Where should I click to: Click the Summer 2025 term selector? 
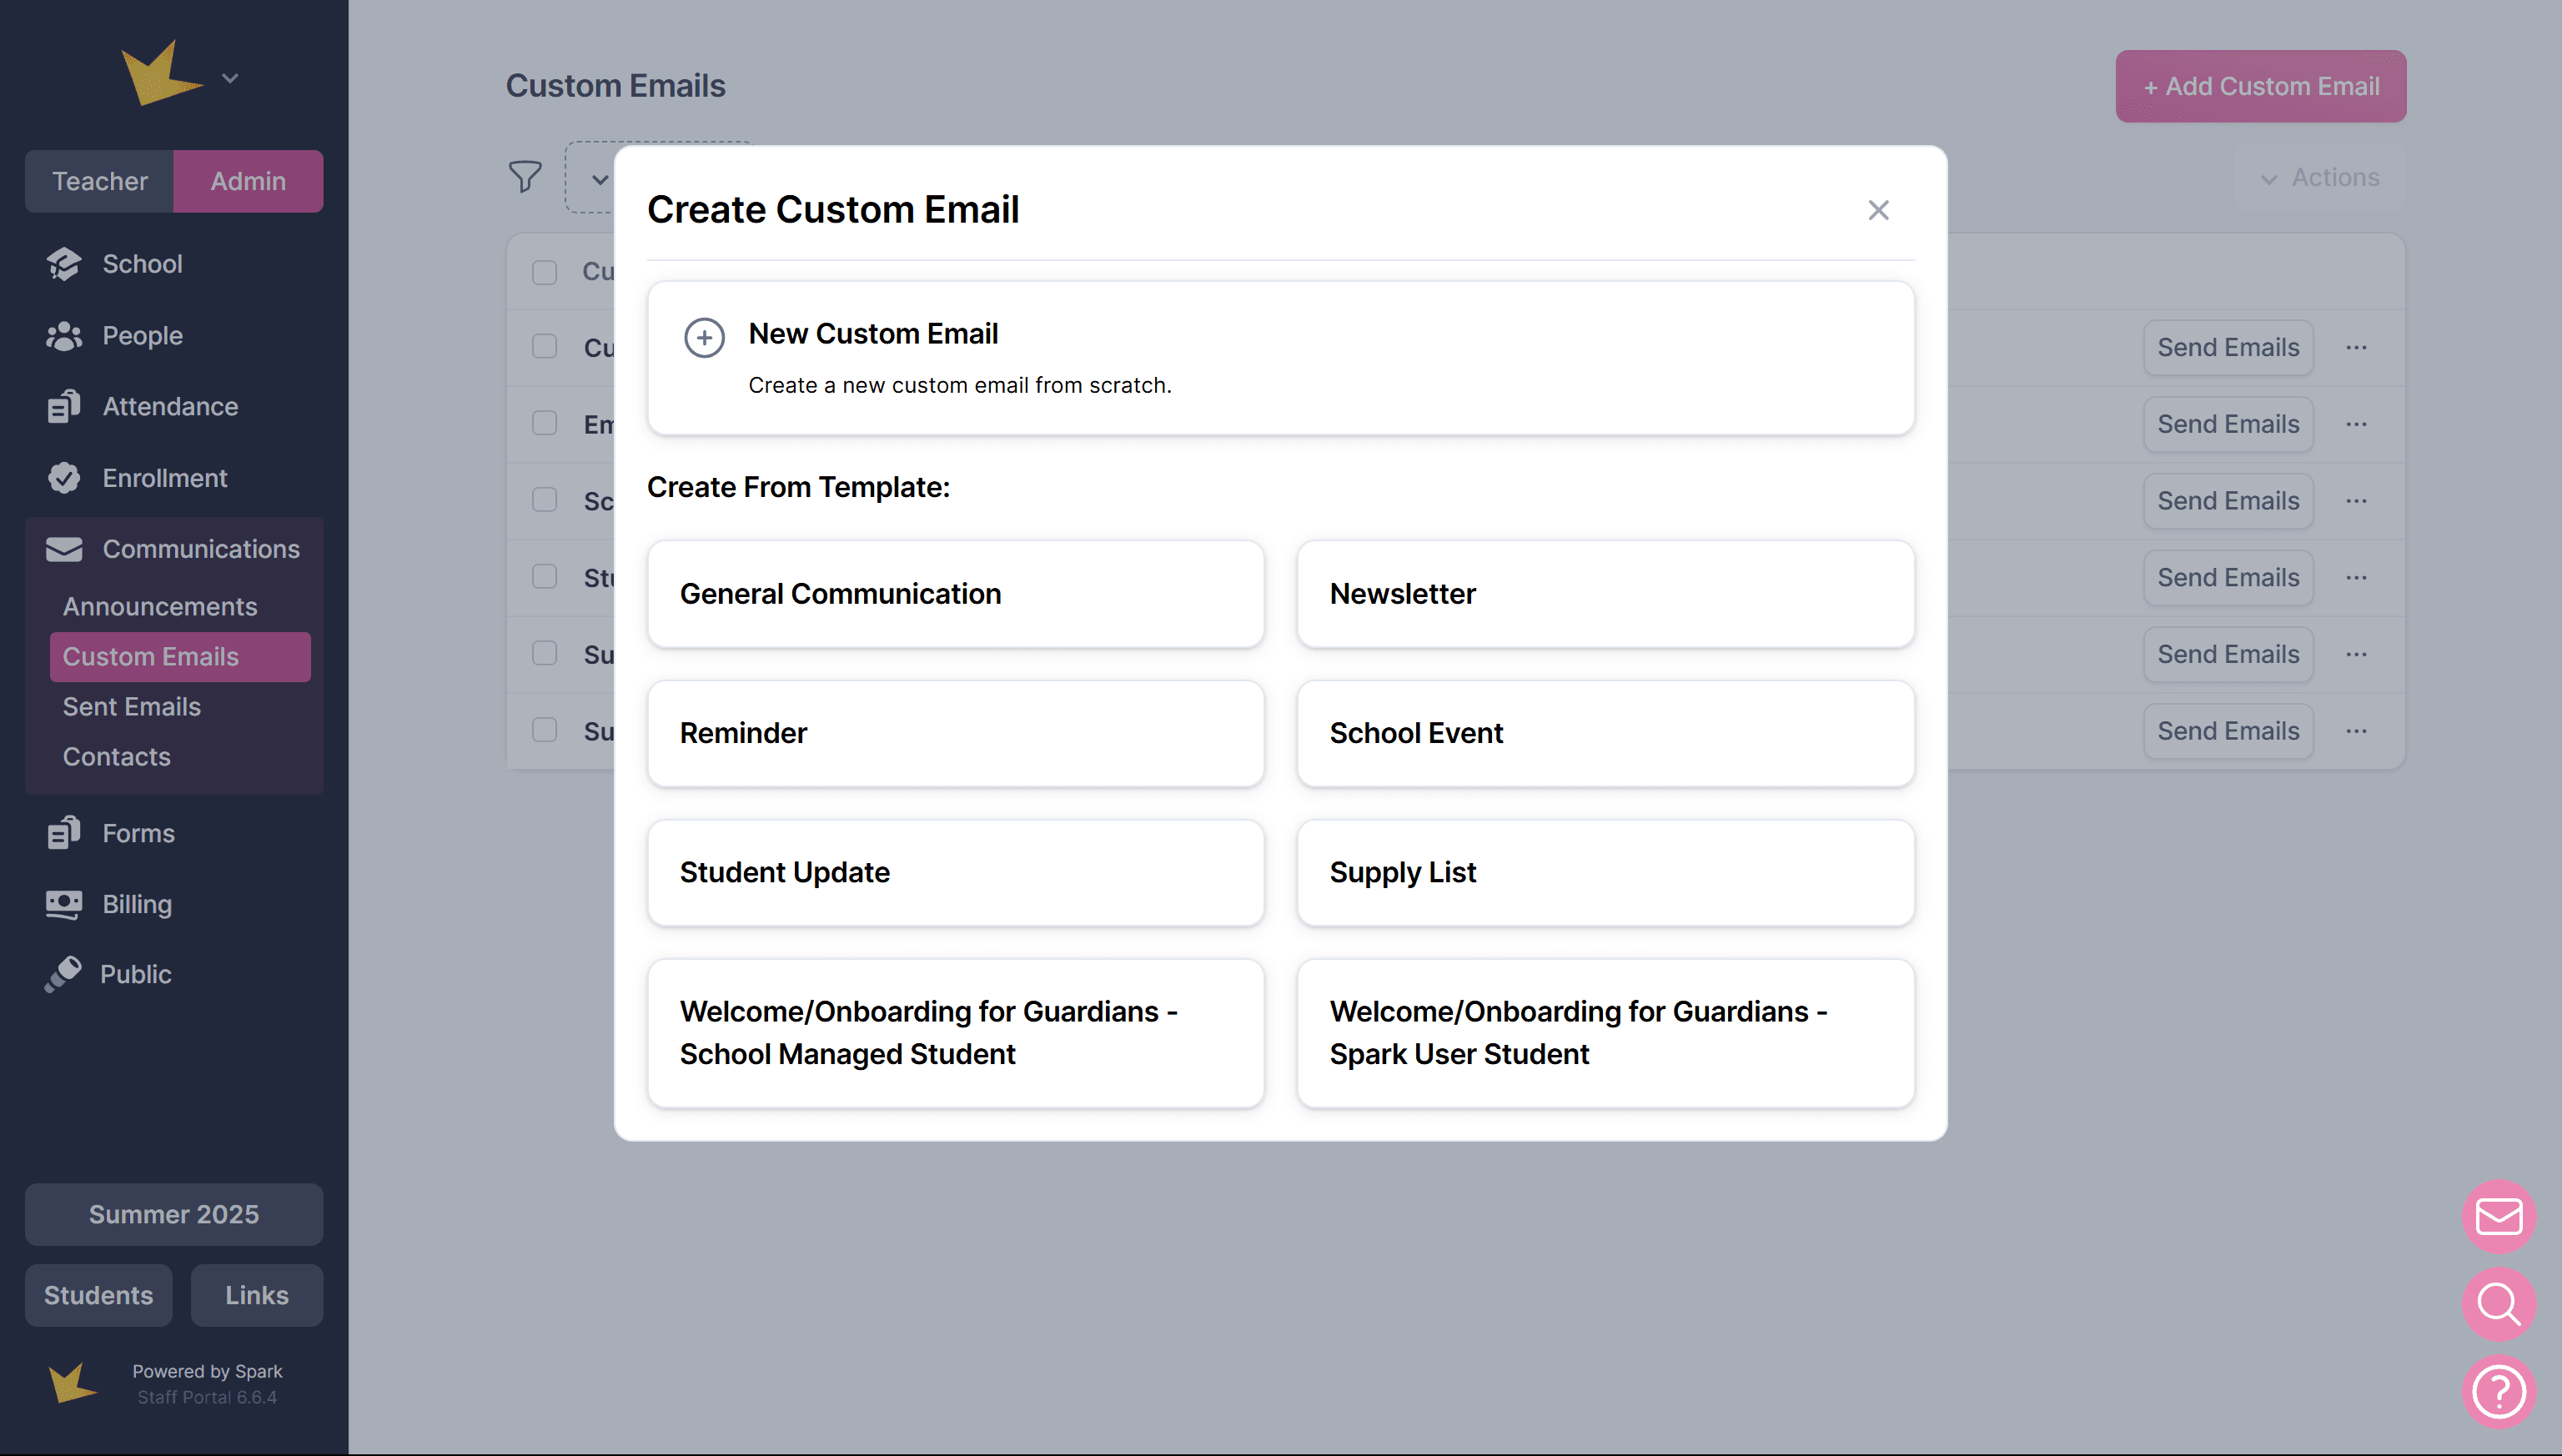[174, 1214]
